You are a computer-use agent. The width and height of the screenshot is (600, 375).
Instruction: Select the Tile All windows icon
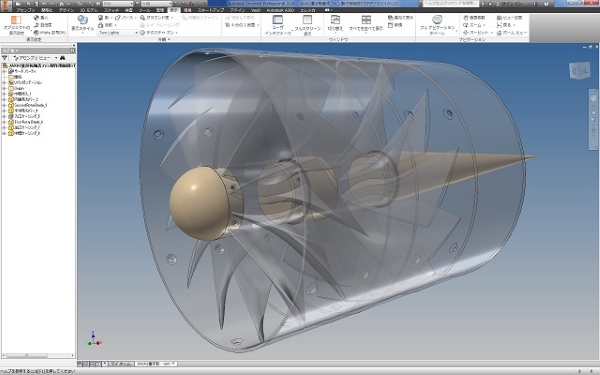coord(366,24)
